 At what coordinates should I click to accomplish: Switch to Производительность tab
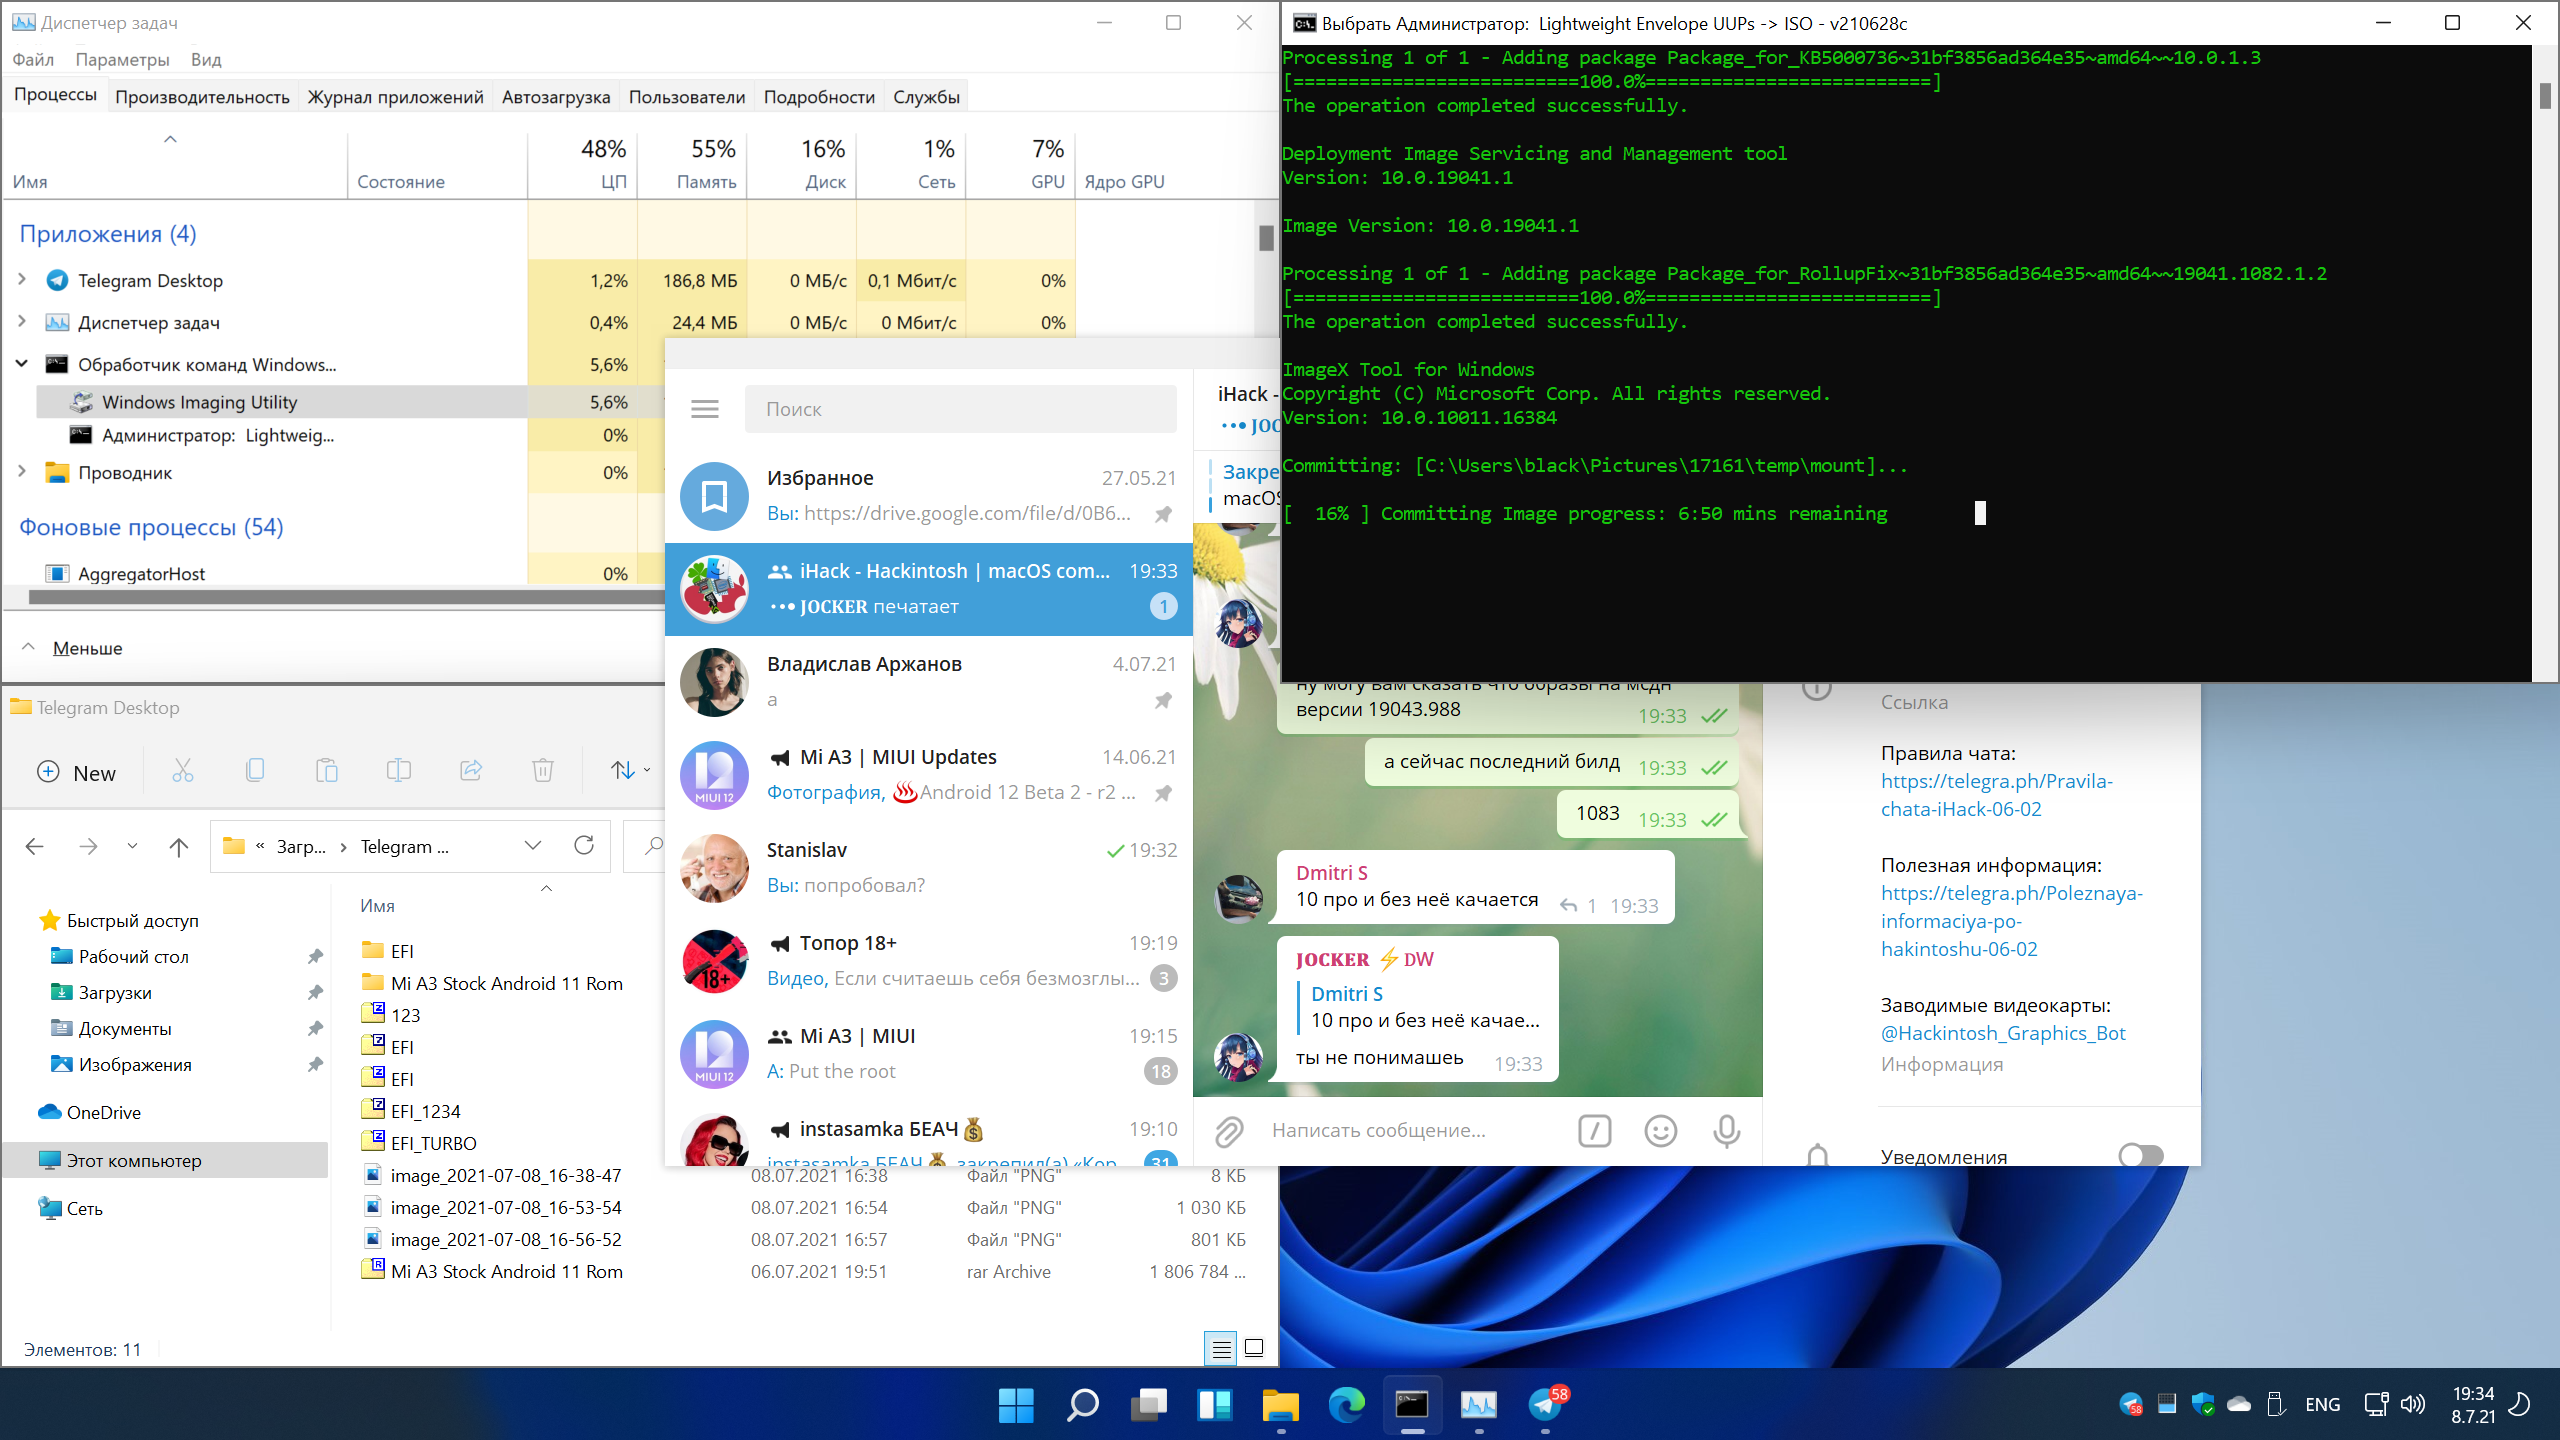click(x=202, y=97)
